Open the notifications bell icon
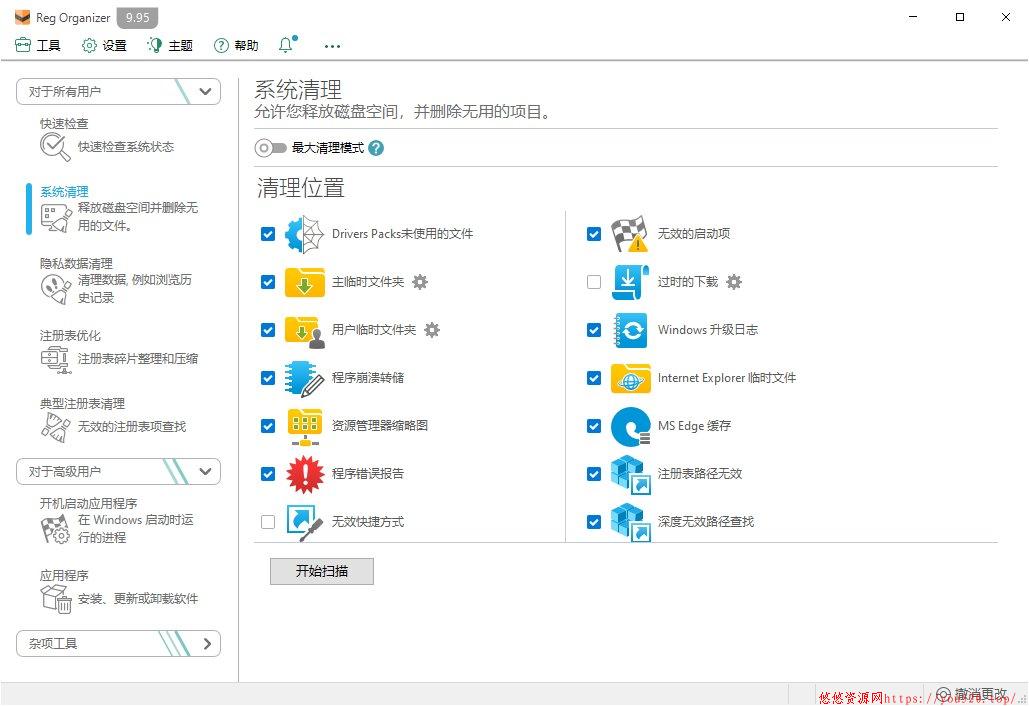Viewport: 1029px width, 706px height. (287, 45)
